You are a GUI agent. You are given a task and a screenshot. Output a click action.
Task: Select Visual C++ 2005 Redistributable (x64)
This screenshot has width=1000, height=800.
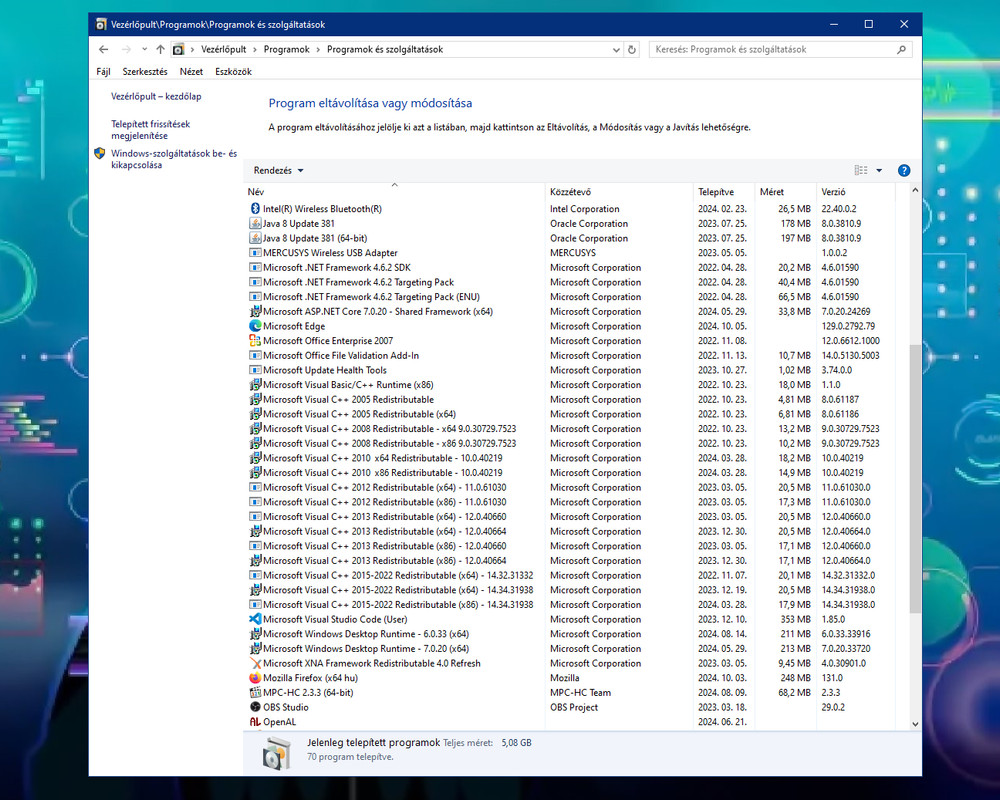coord(571,414)
